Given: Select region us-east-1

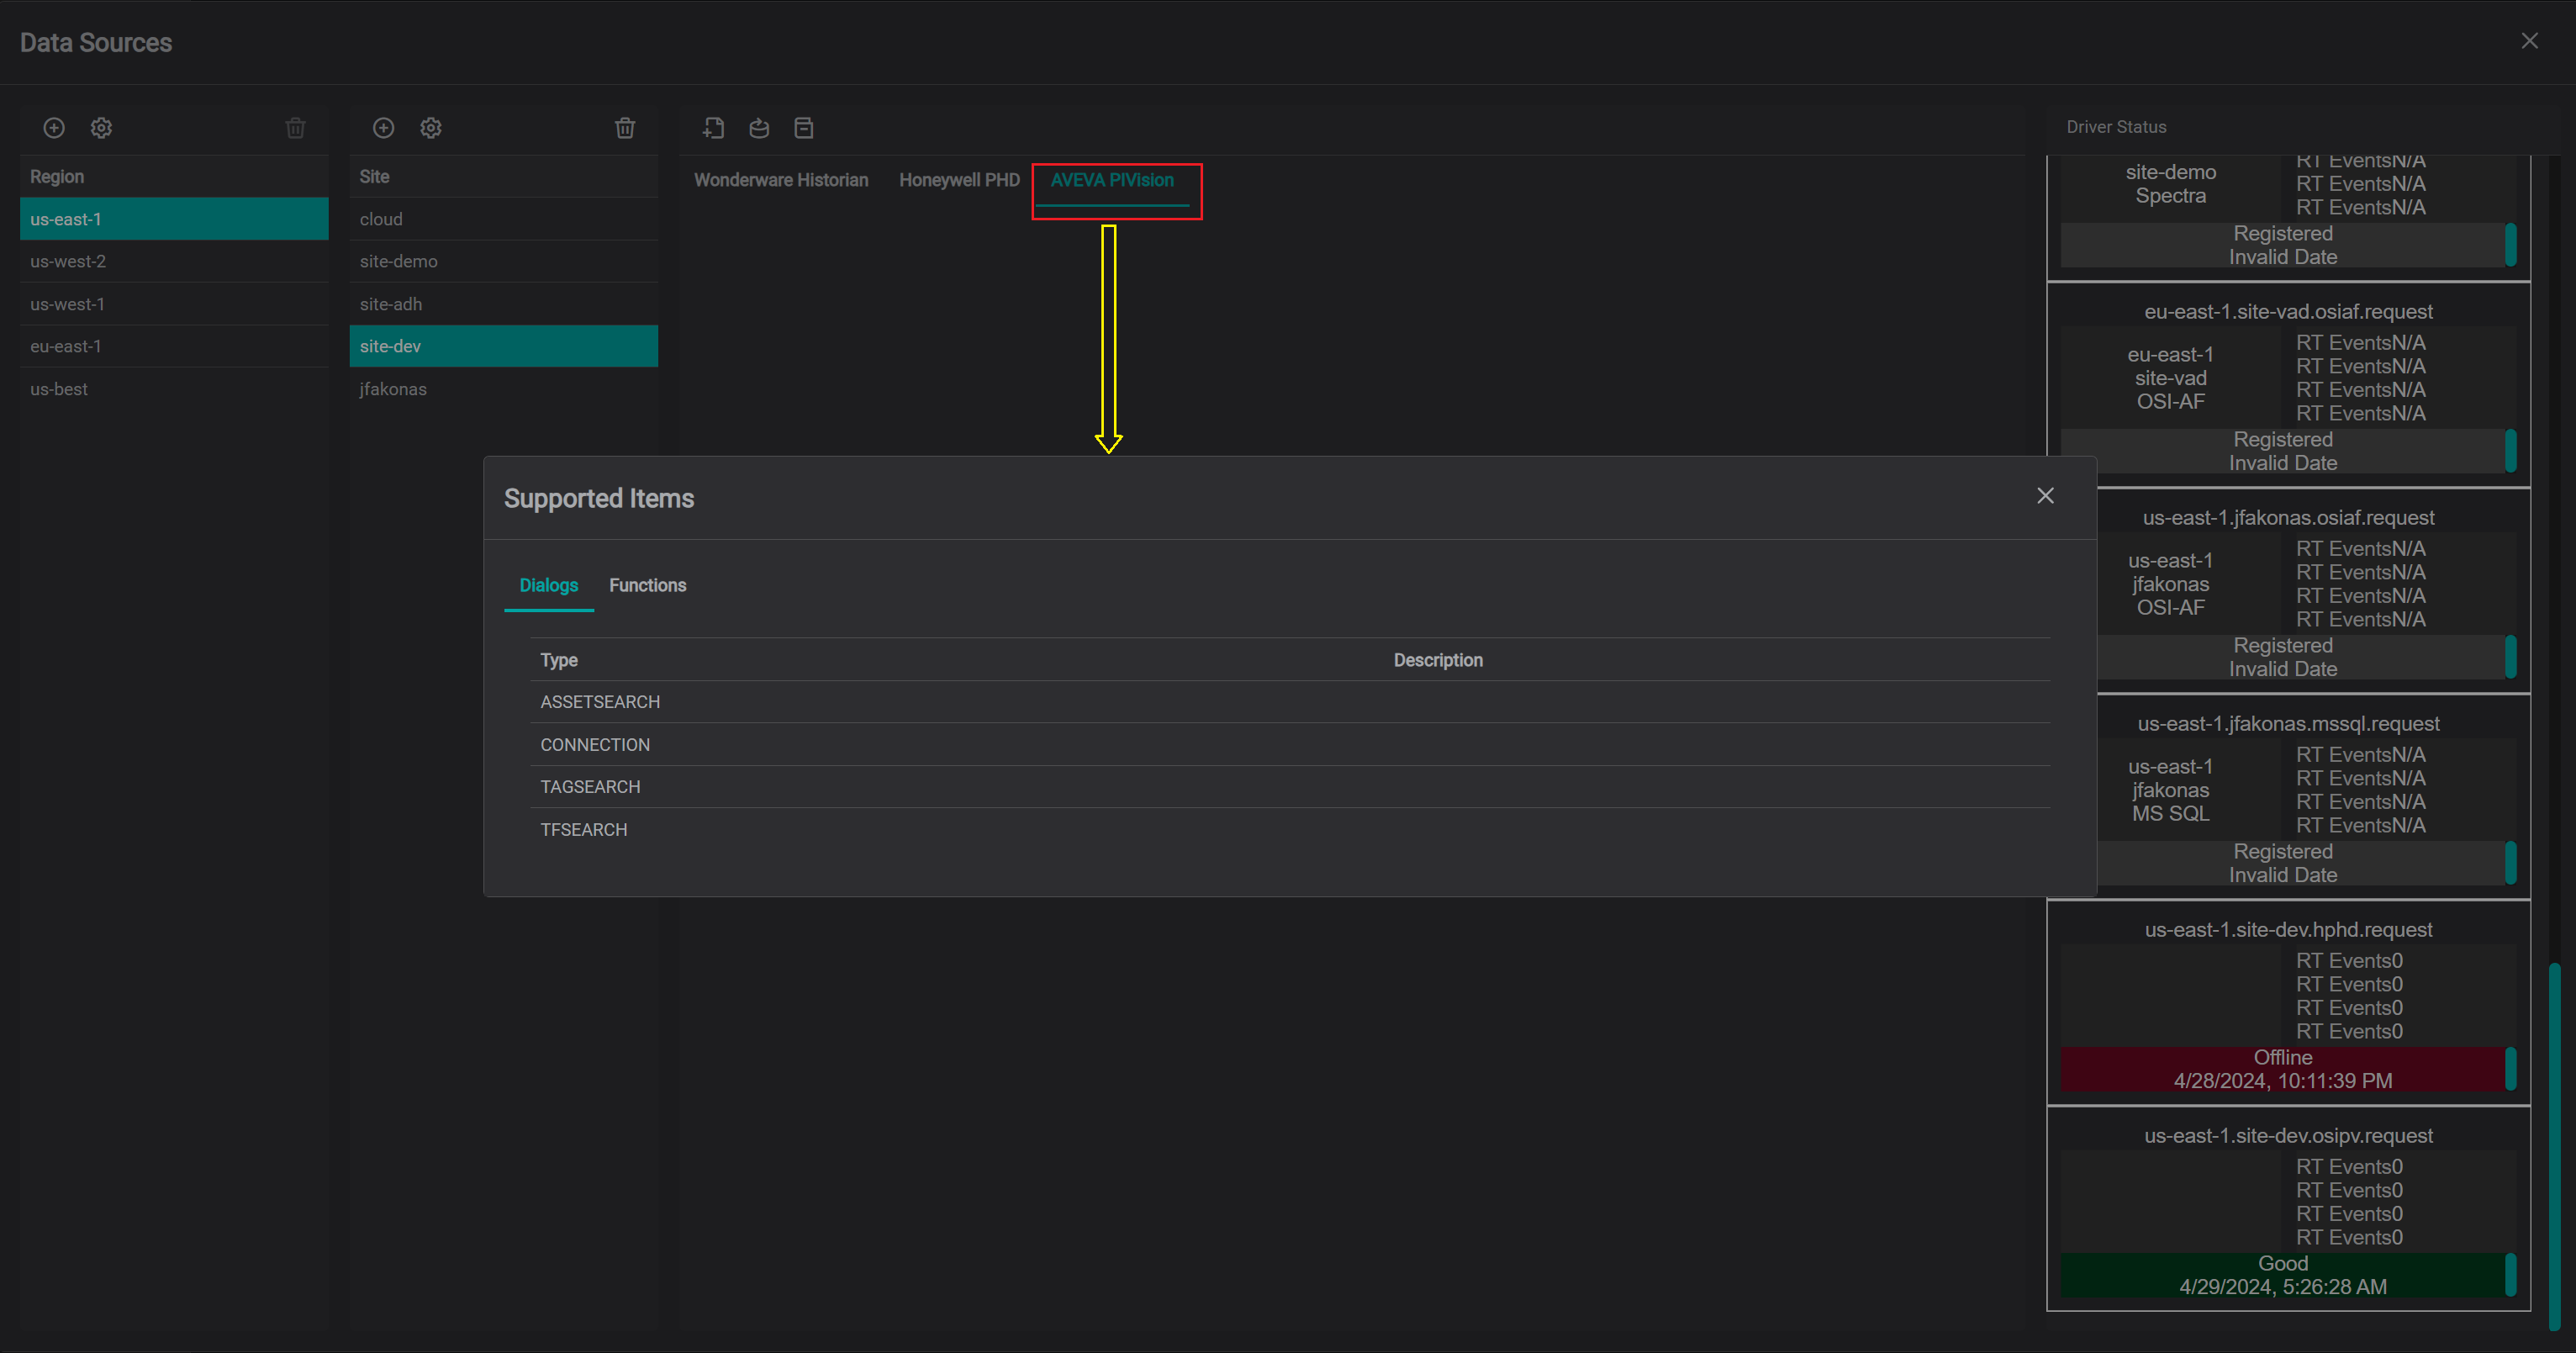Looking at the screenshot, I should pos(174,219).
